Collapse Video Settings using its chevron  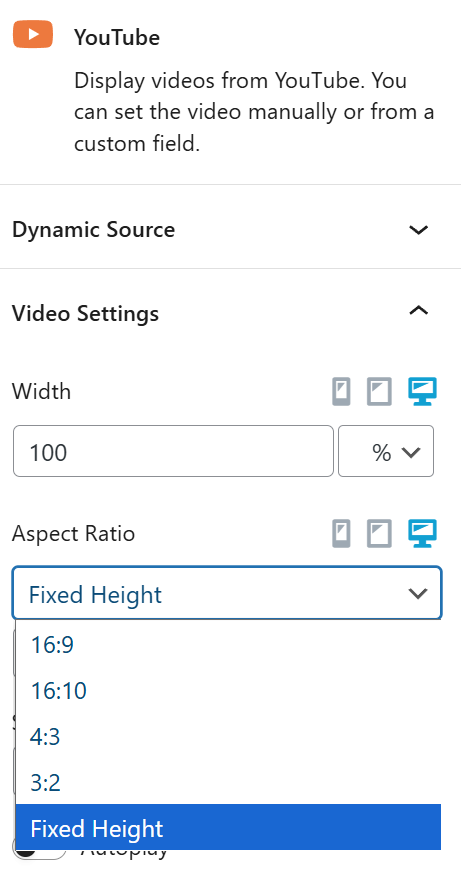point(419,310)
